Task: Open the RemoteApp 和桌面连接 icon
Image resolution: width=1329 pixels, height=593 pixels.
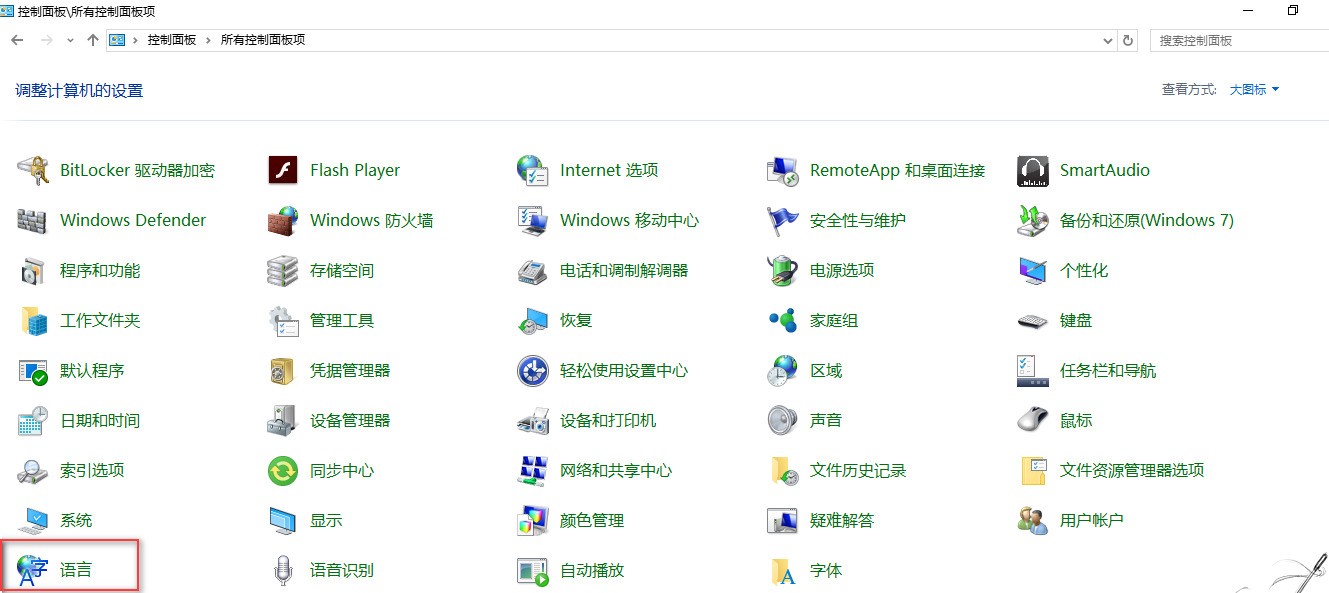Action: point(783,171)
